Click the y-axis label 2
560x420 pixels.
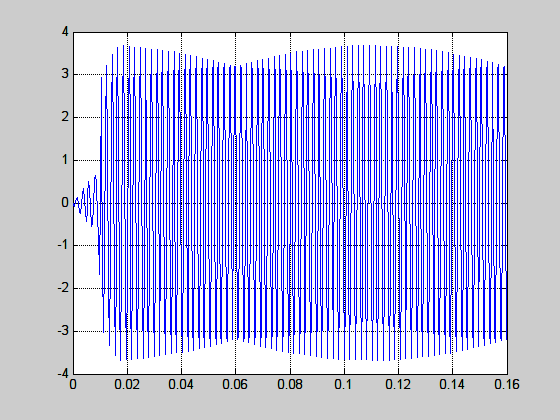pos(65,117)
